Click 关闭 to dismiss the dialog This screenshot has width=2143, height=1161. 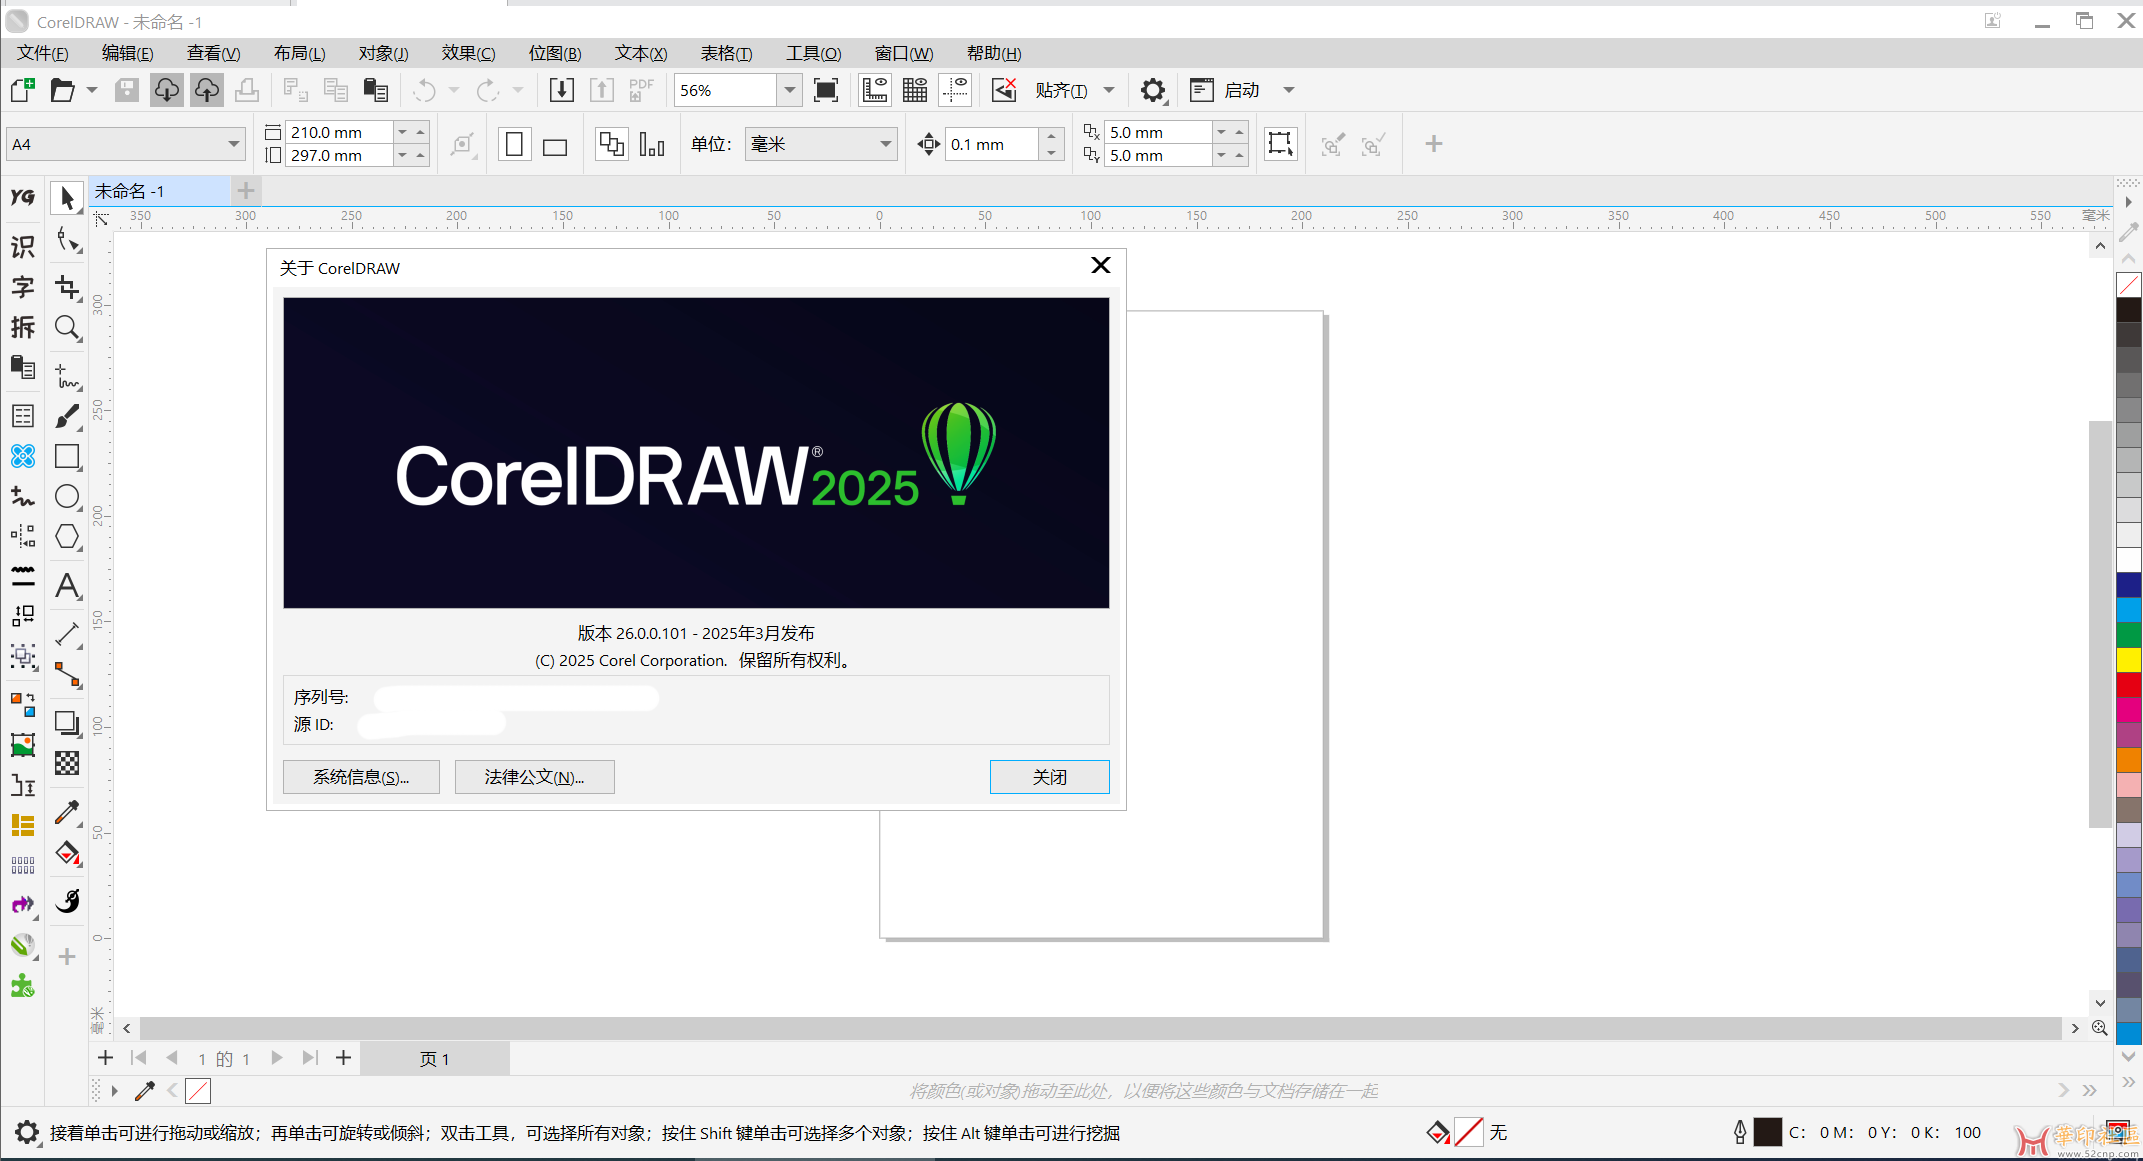(1049, 777)
